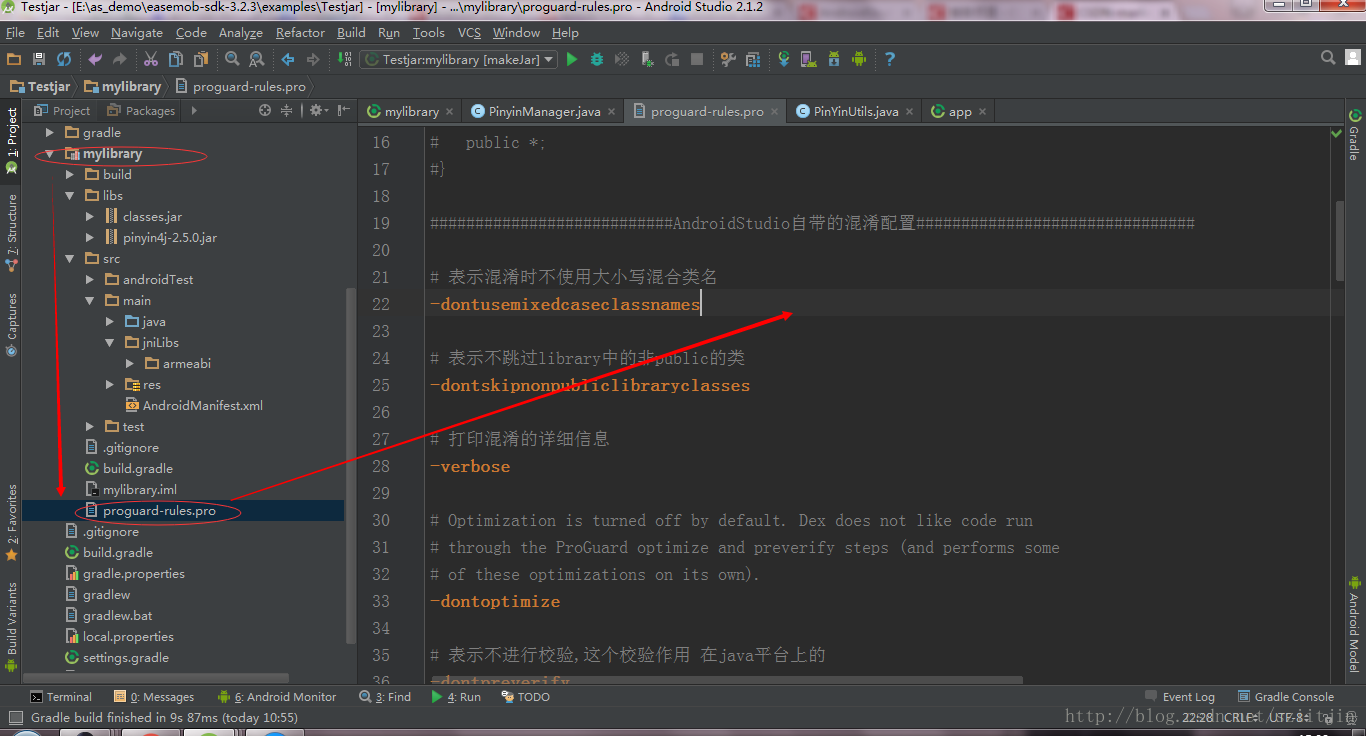Expand classes.jar in the tree
Screen dimensions: 1366x736
(x=90, y=216)
